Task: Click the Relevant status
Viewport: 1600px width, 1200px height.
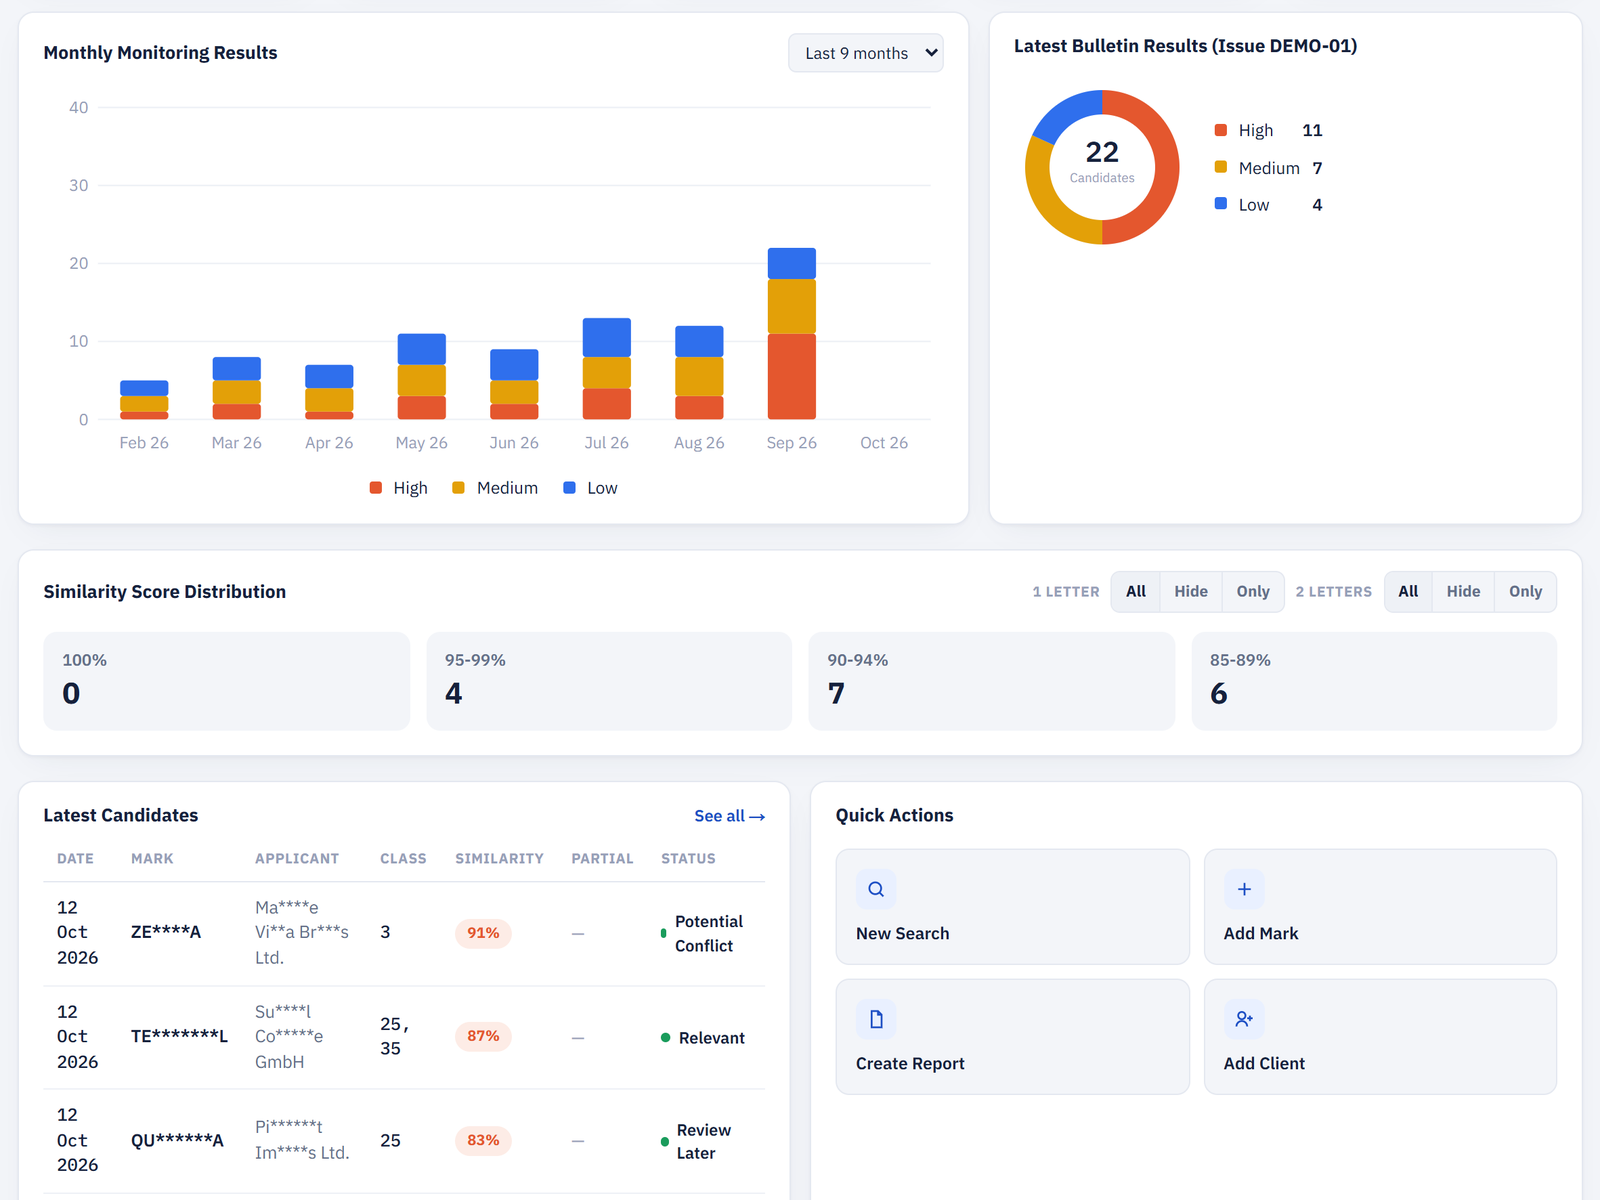Action: pyautogui.click(x=703, y=1038)
